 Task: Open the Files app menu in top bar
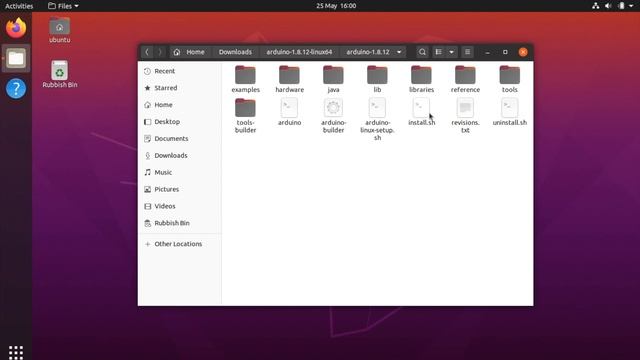63,6
